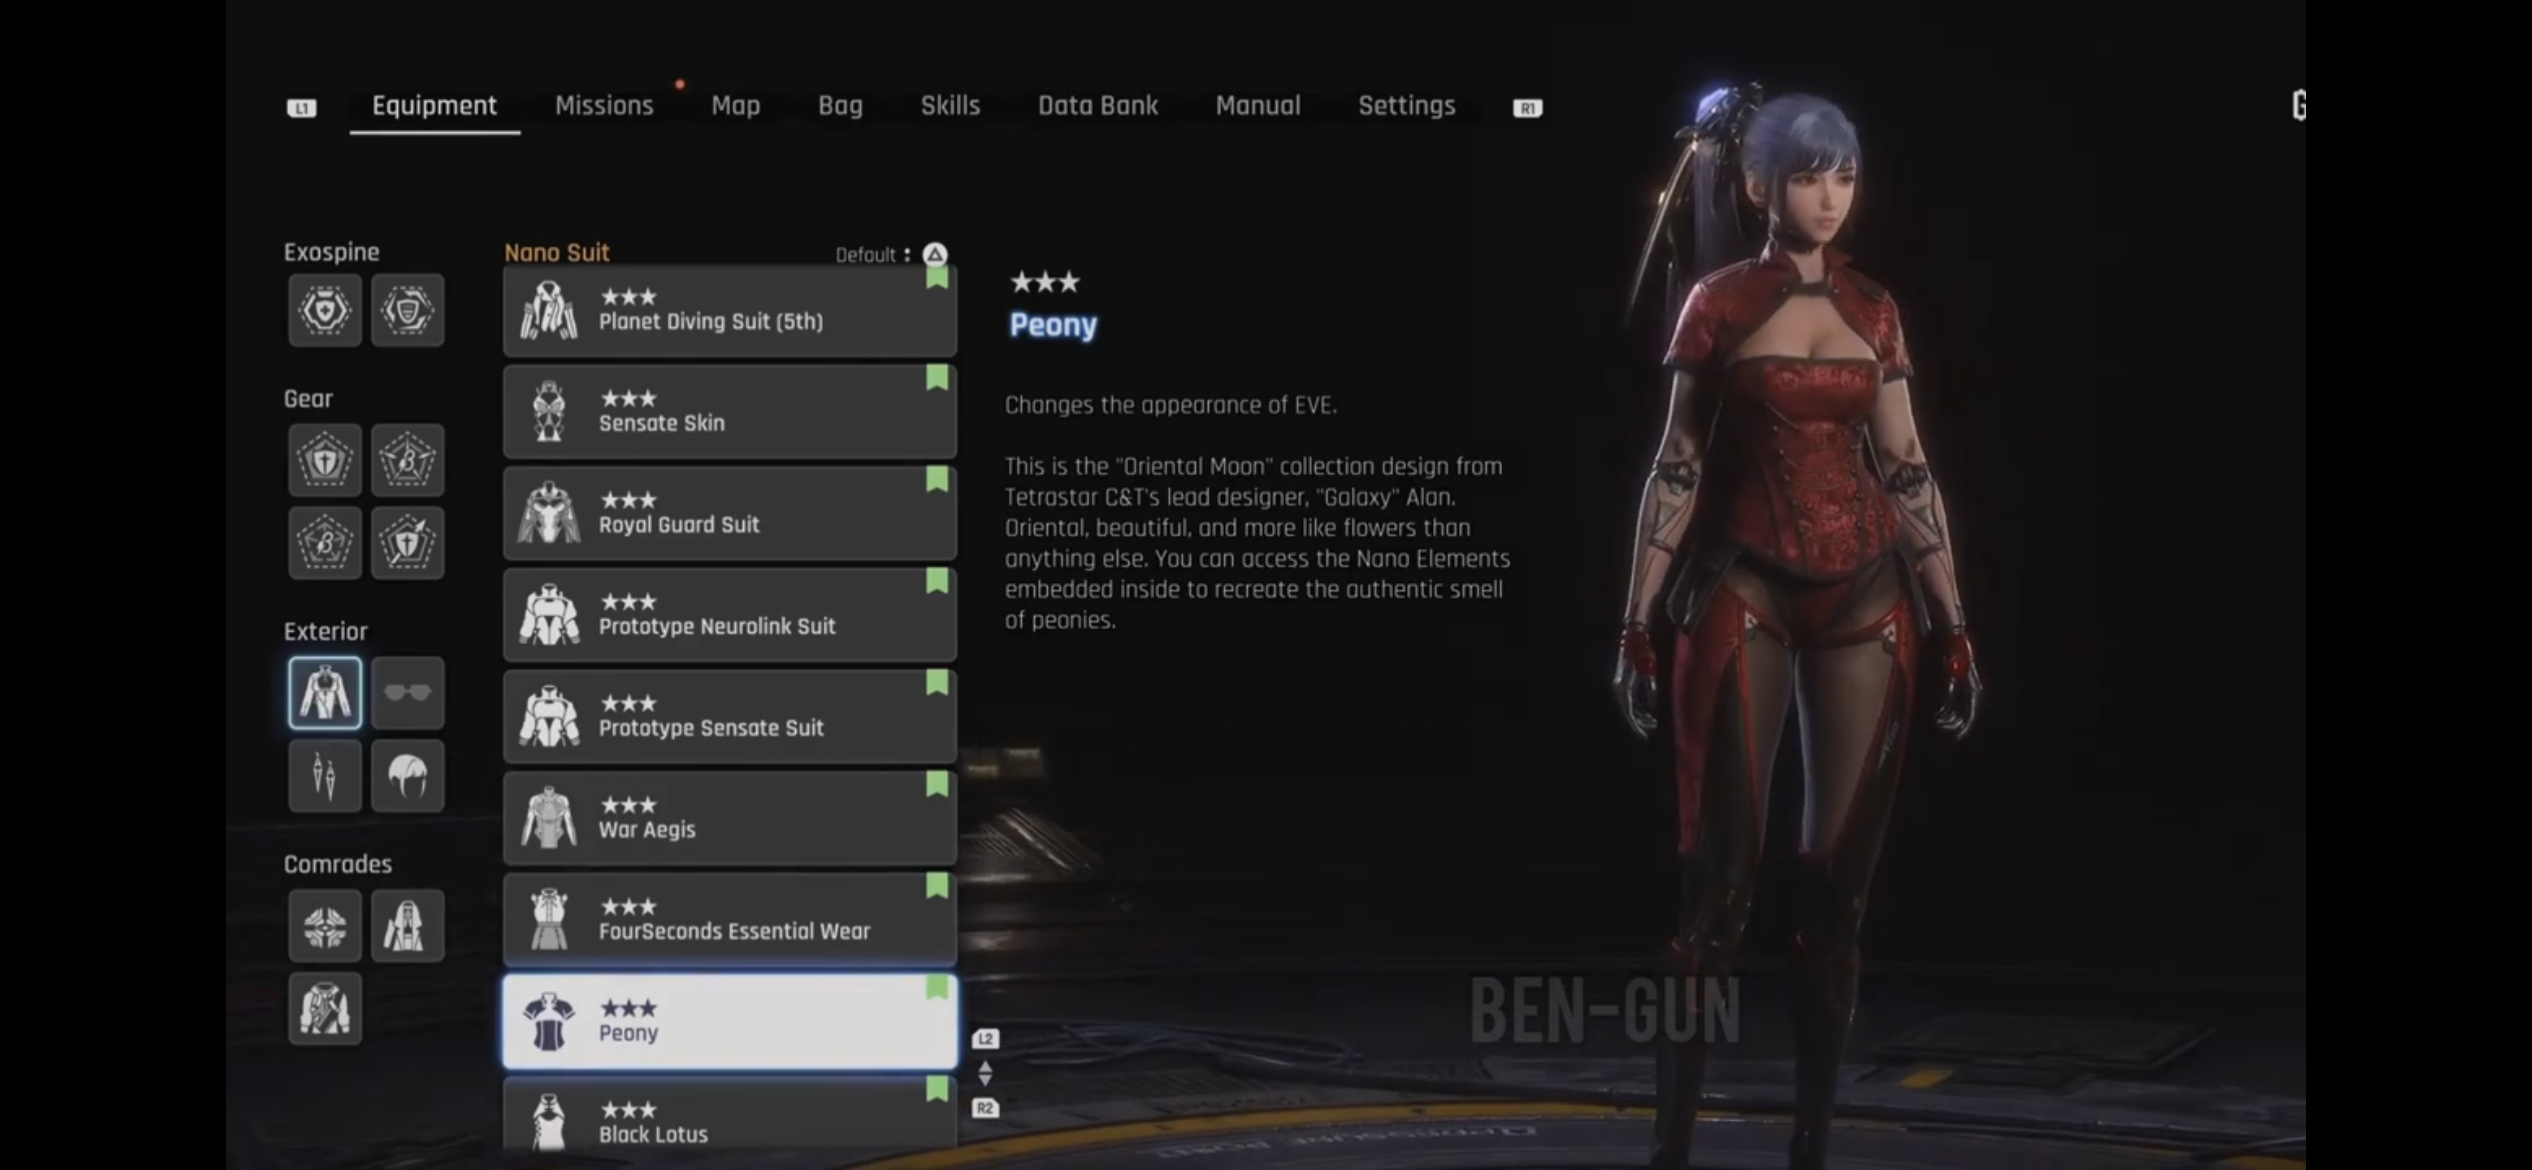Select the second Exospine slot icon
Screen dimensions: 2532x1170
point(407,310)
